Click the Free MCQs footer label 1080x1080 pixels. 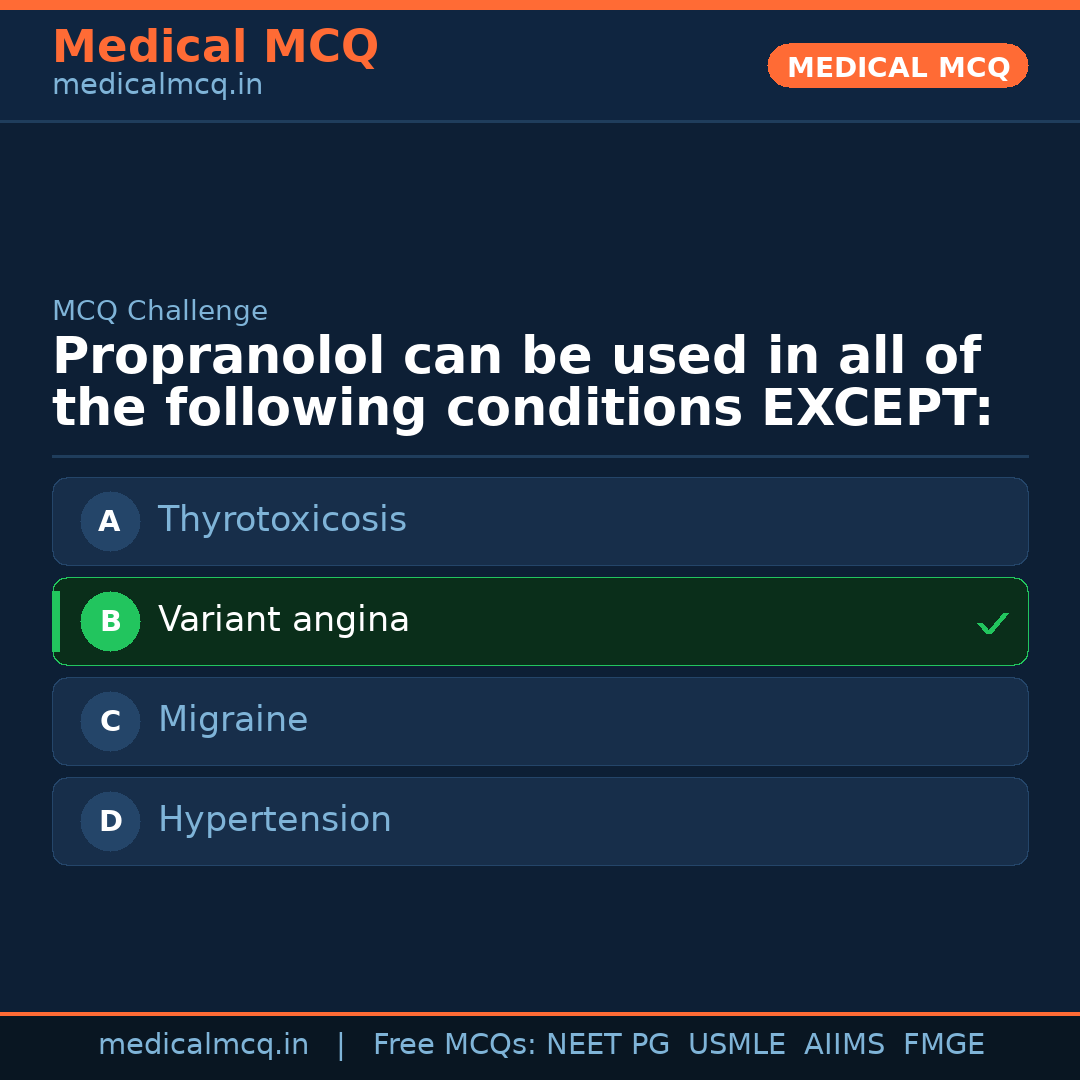tap(455, 1045)
